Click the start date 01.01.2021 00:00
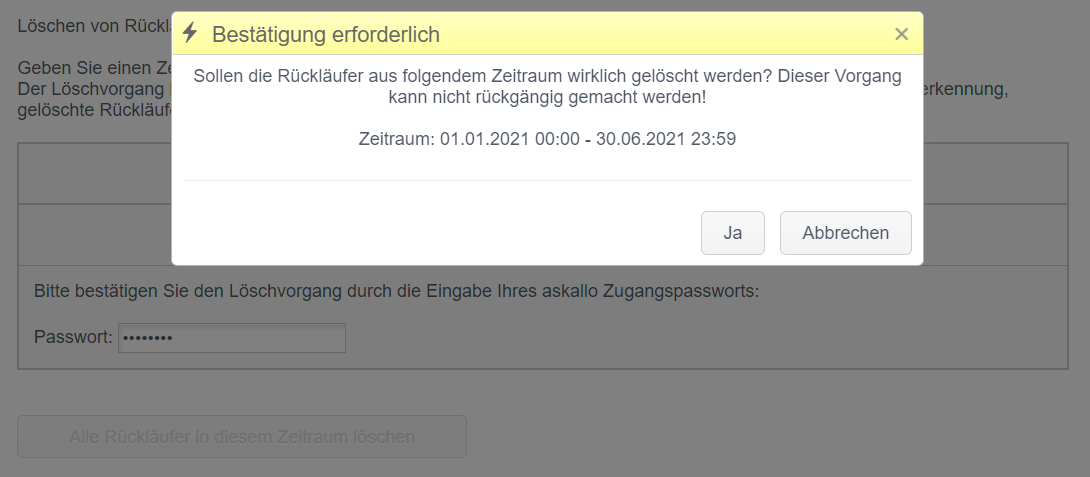 (509, 139)
